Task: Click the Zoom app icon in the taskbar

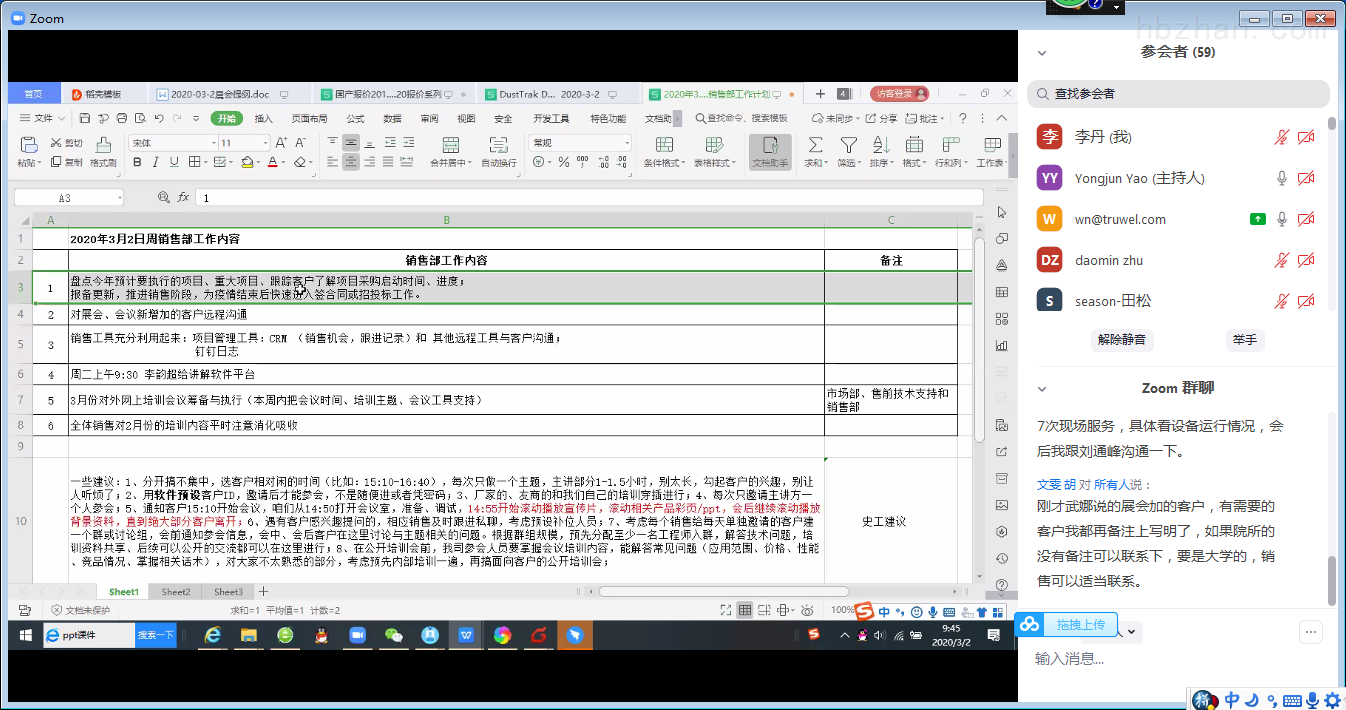Action: 357,635
